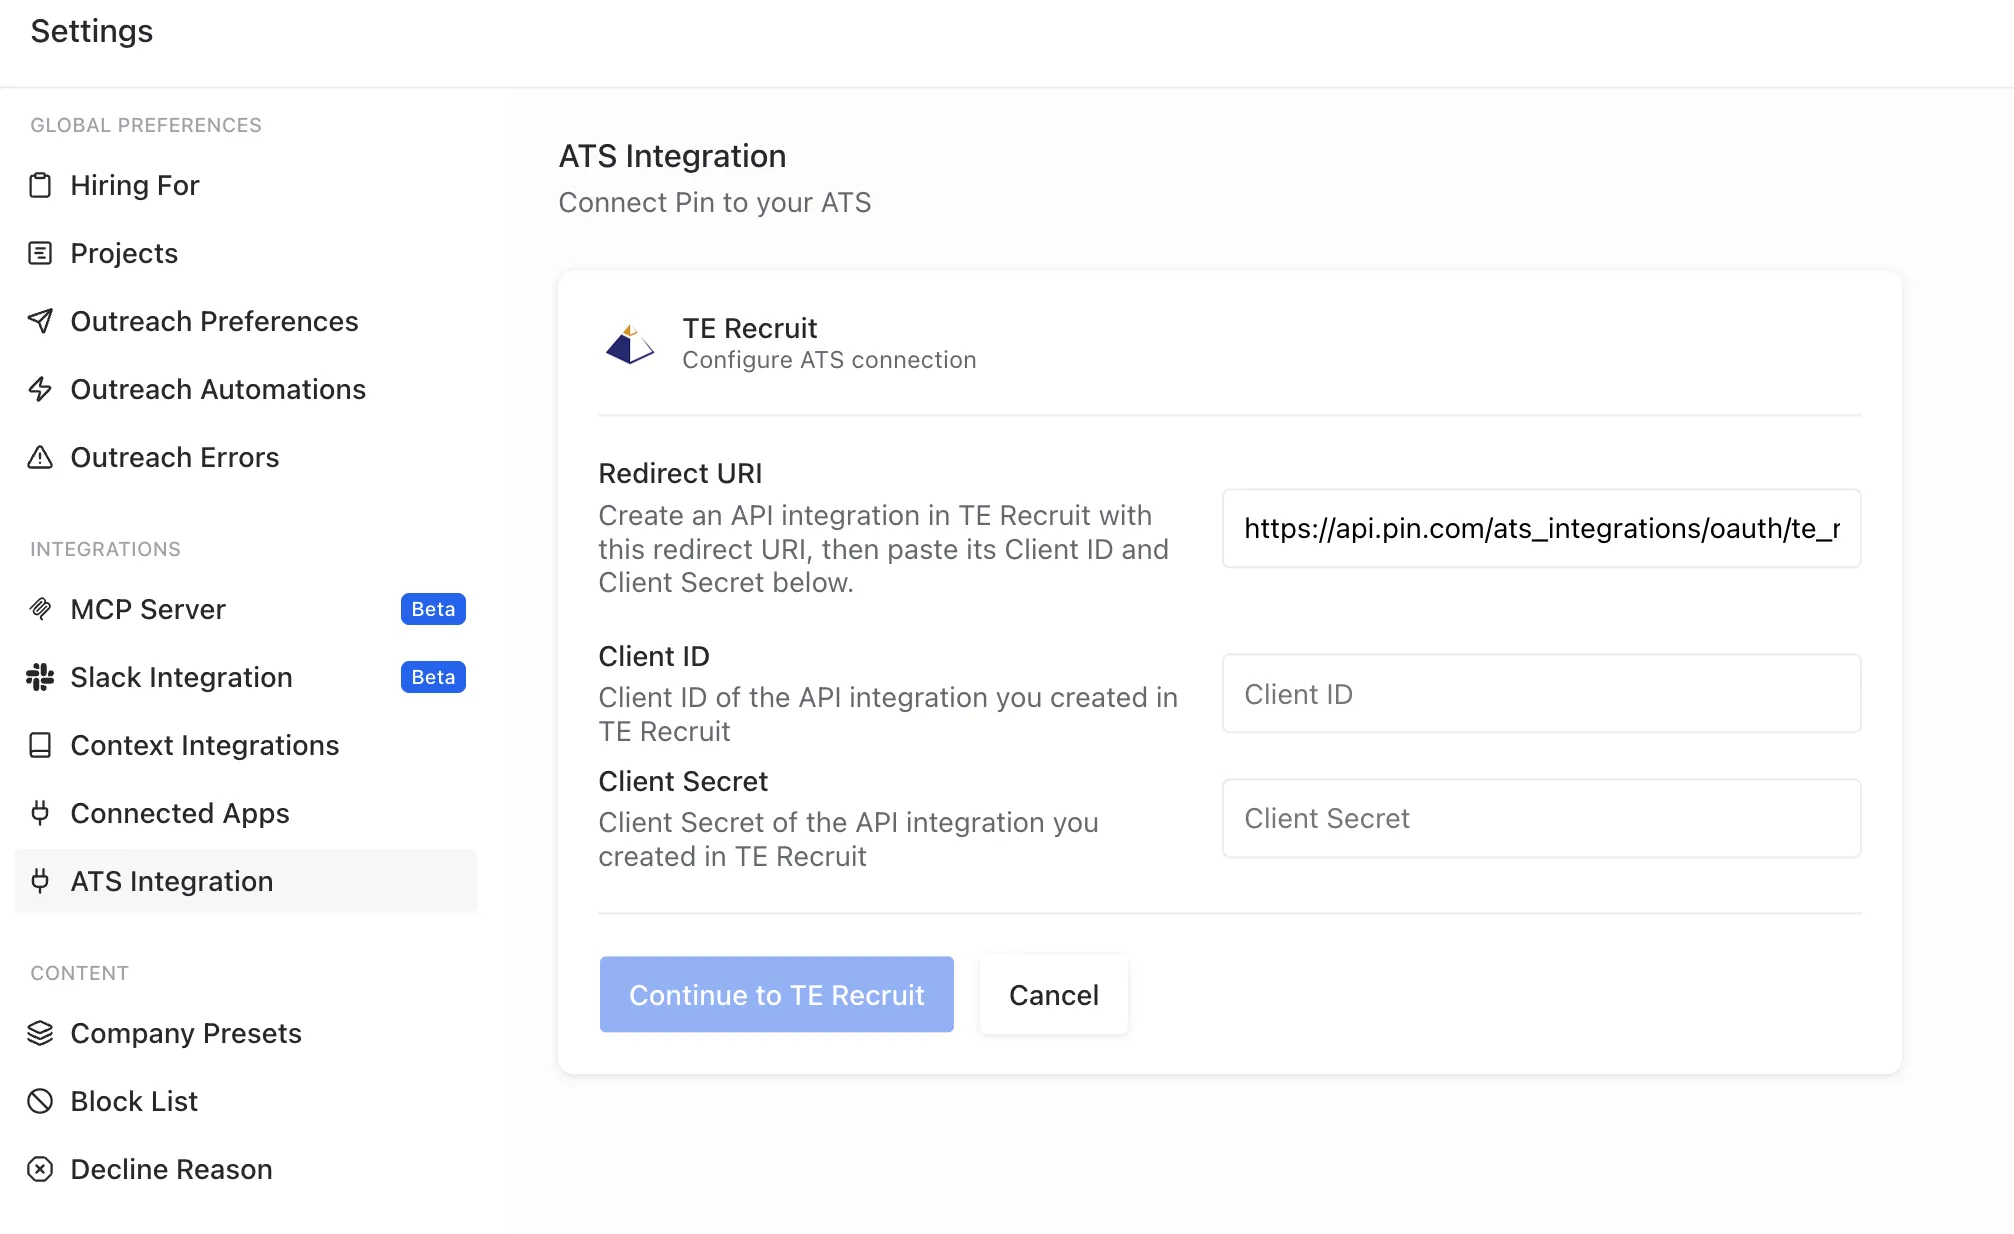Open Slack Integration settings
2014x1234 pixels.
246,677
